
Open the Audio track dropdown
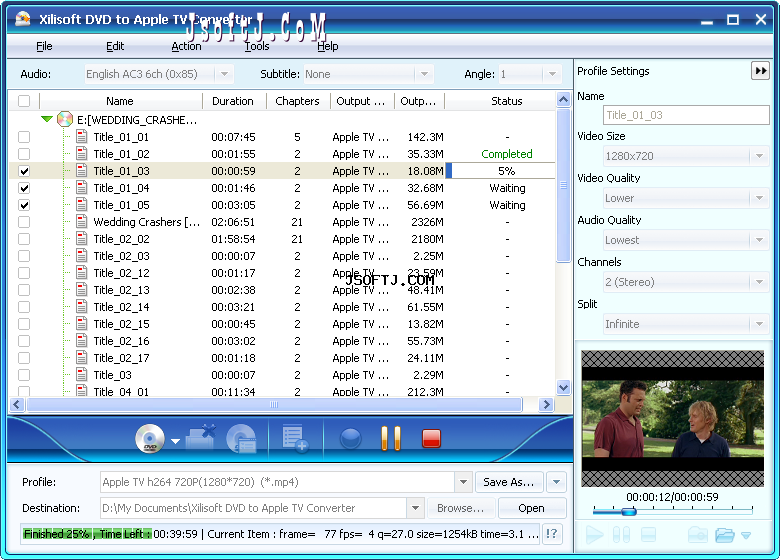pos(224,74)
